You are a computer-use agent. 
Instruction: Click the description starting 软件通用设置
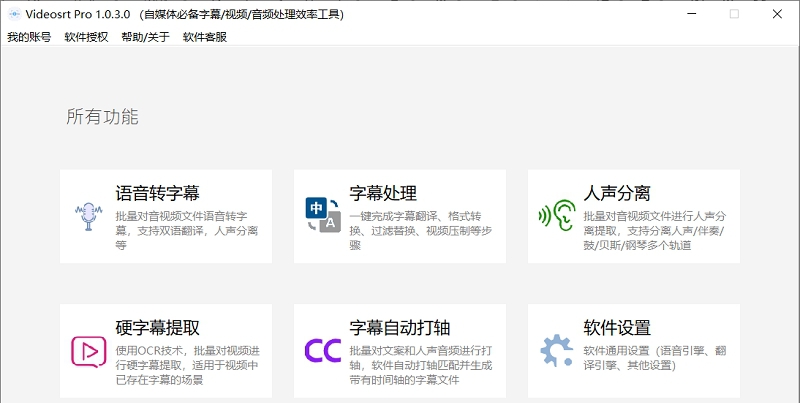(655, 358)
